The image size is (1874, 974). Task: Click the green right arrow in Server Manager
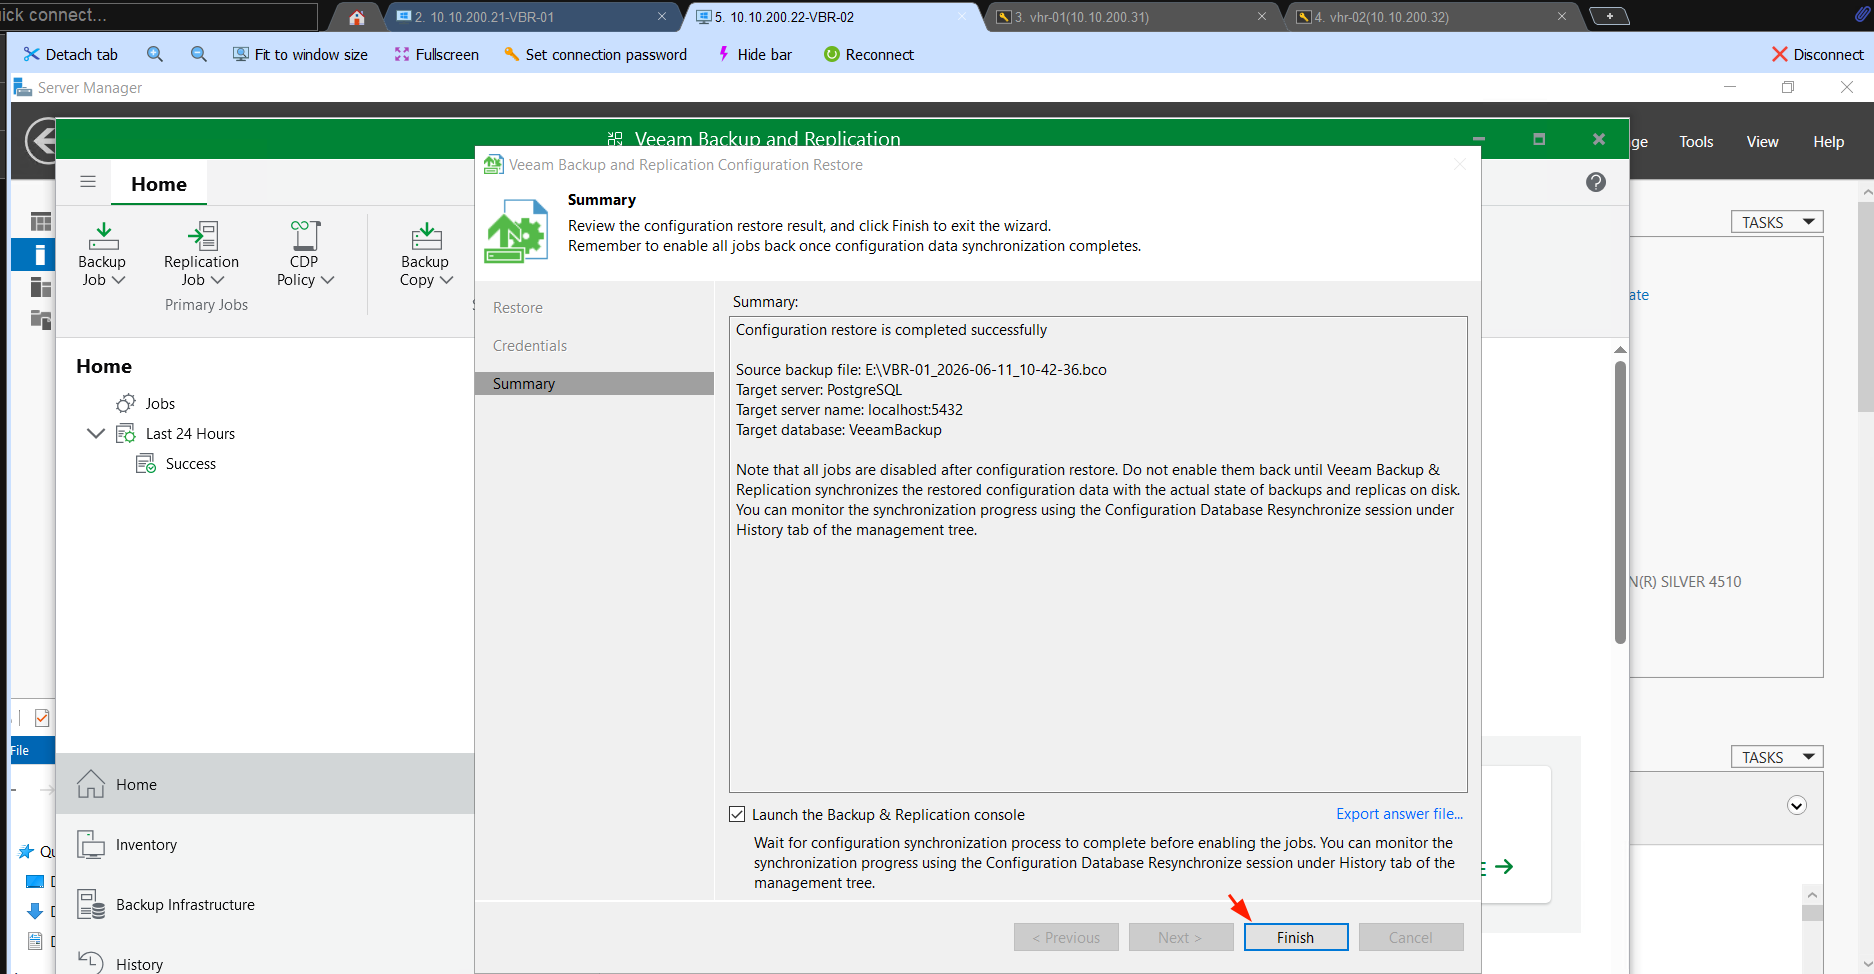coord(1503,867)
